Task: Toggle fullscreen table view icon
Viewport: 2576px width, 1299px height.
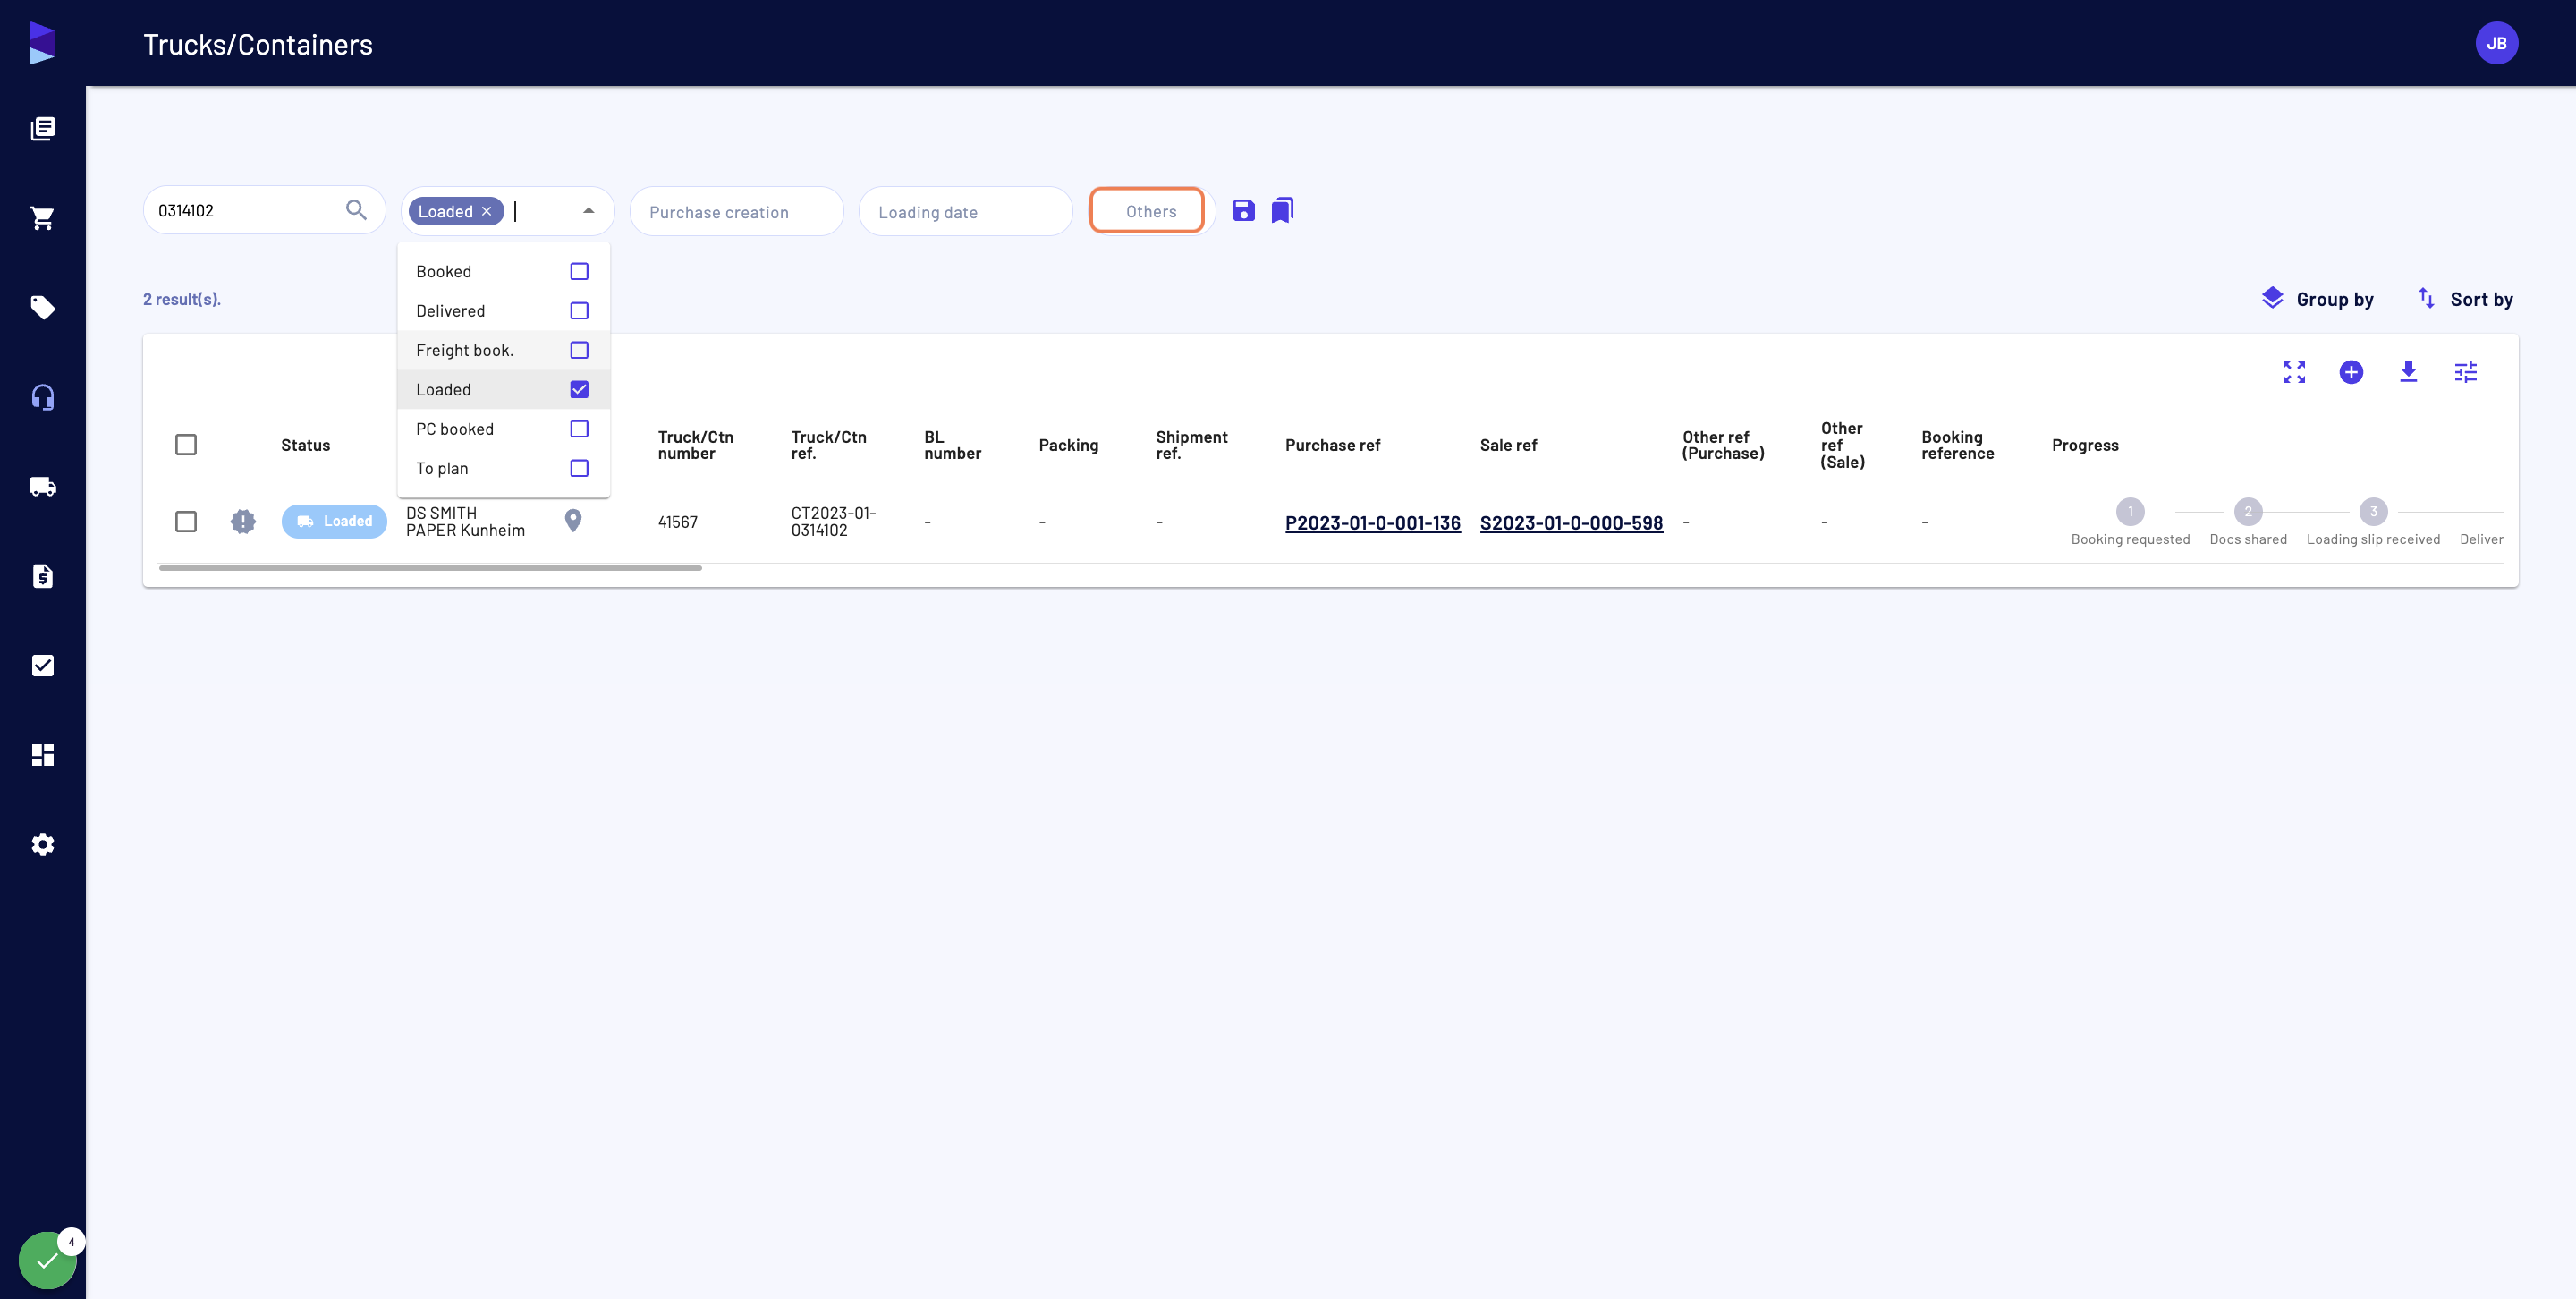Action: click(2294, 372)
